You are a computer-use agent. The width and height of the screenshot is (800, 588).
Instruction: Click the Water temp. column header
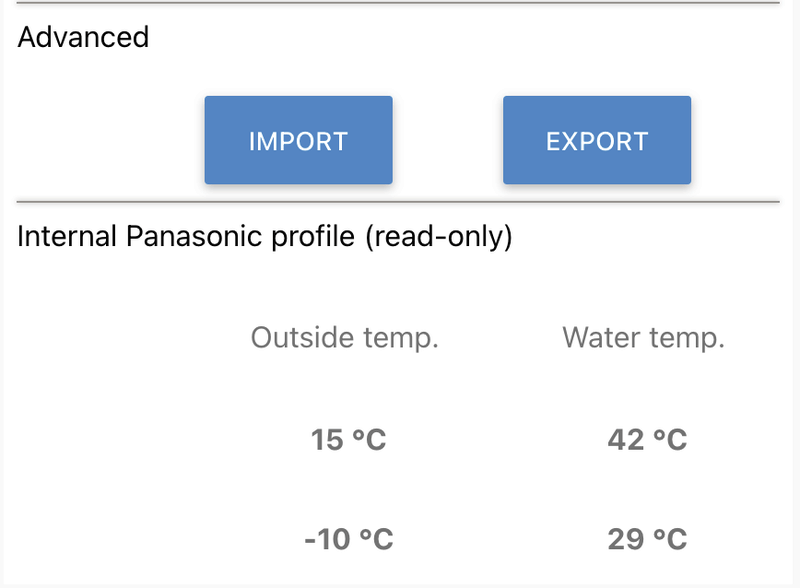[644, 337]
